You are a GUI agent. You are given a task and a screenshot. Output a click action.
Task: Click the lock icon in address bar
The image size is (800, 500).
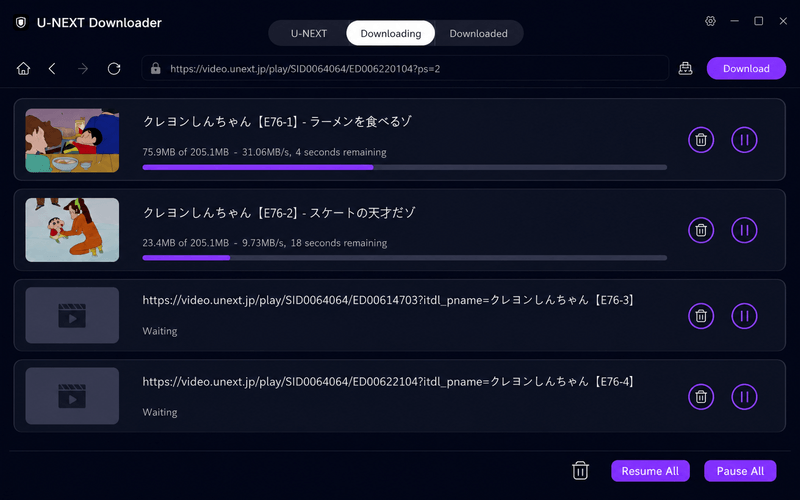coord(156,68)
